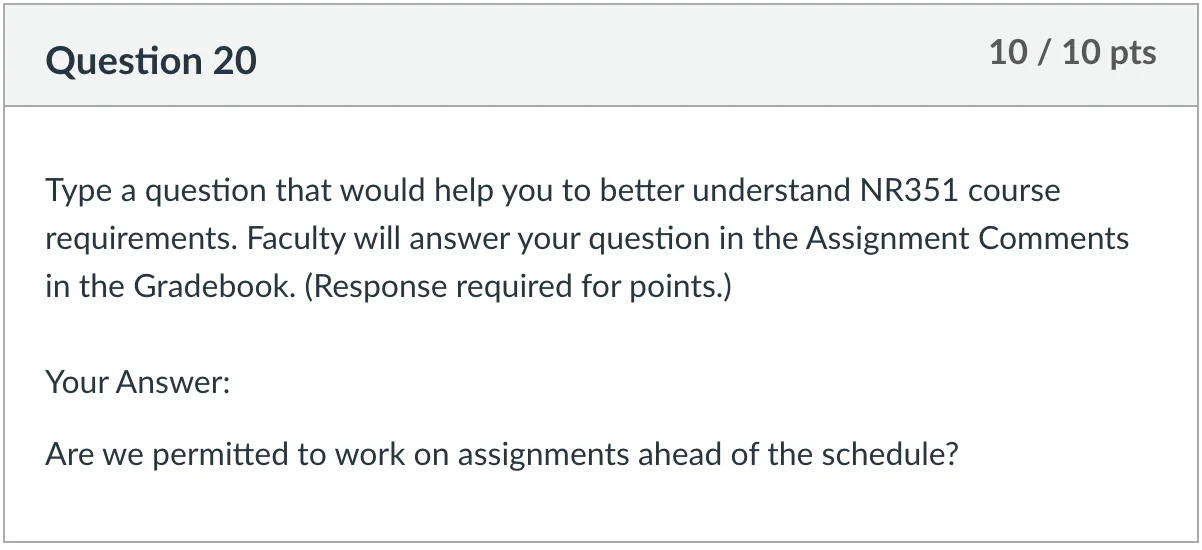Click the word 'pts' in the score
The height and width of the screenshot is (550, 1202).
[1133, 54]
